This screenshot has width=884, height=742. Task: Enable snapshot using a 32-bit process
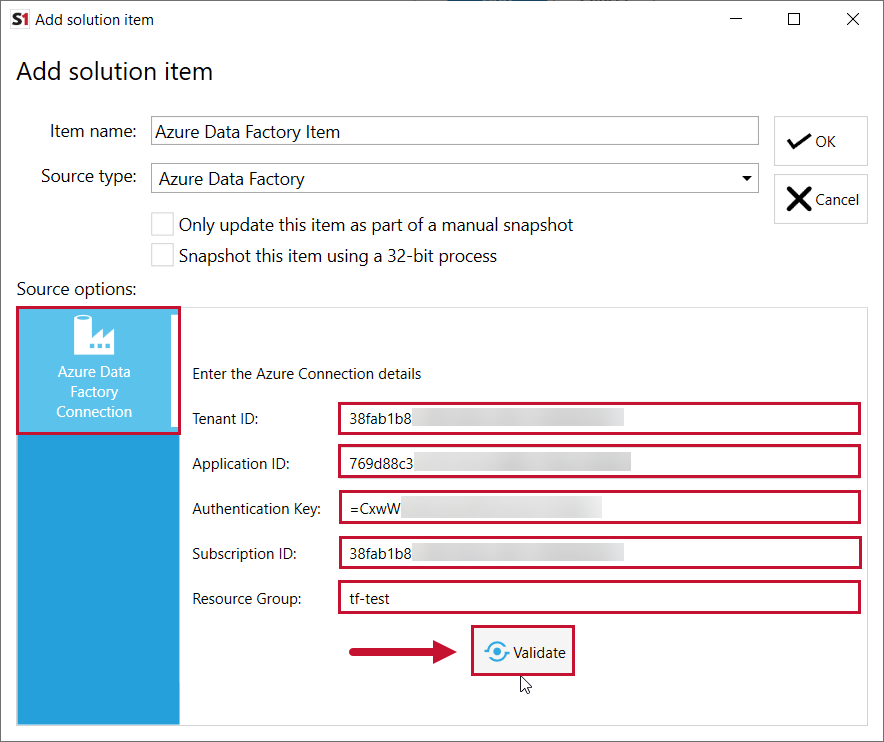(162, 255)
